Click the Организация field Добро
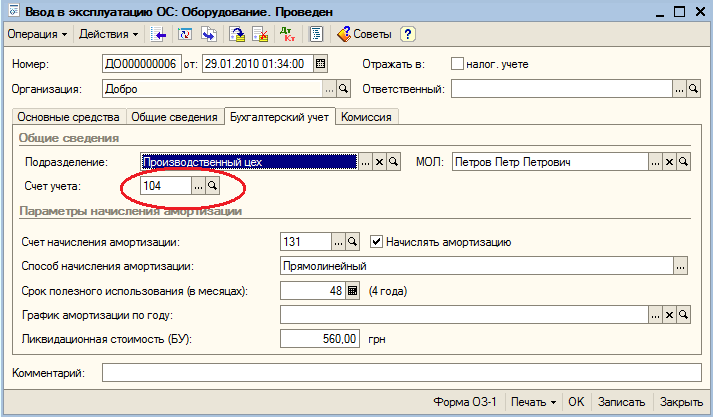The height and width of the screenshot is (417, 713). coord(212,89)
